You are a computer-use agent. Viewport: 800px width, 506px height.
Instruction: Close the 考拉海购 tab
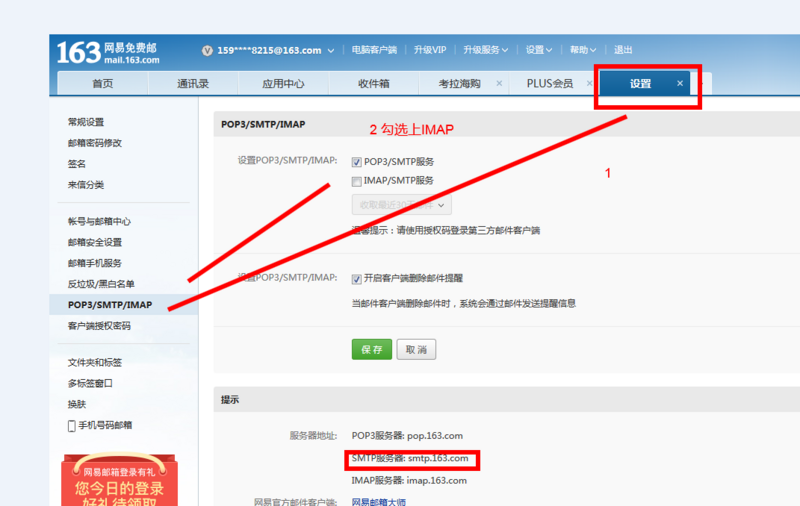click(499, 83)
